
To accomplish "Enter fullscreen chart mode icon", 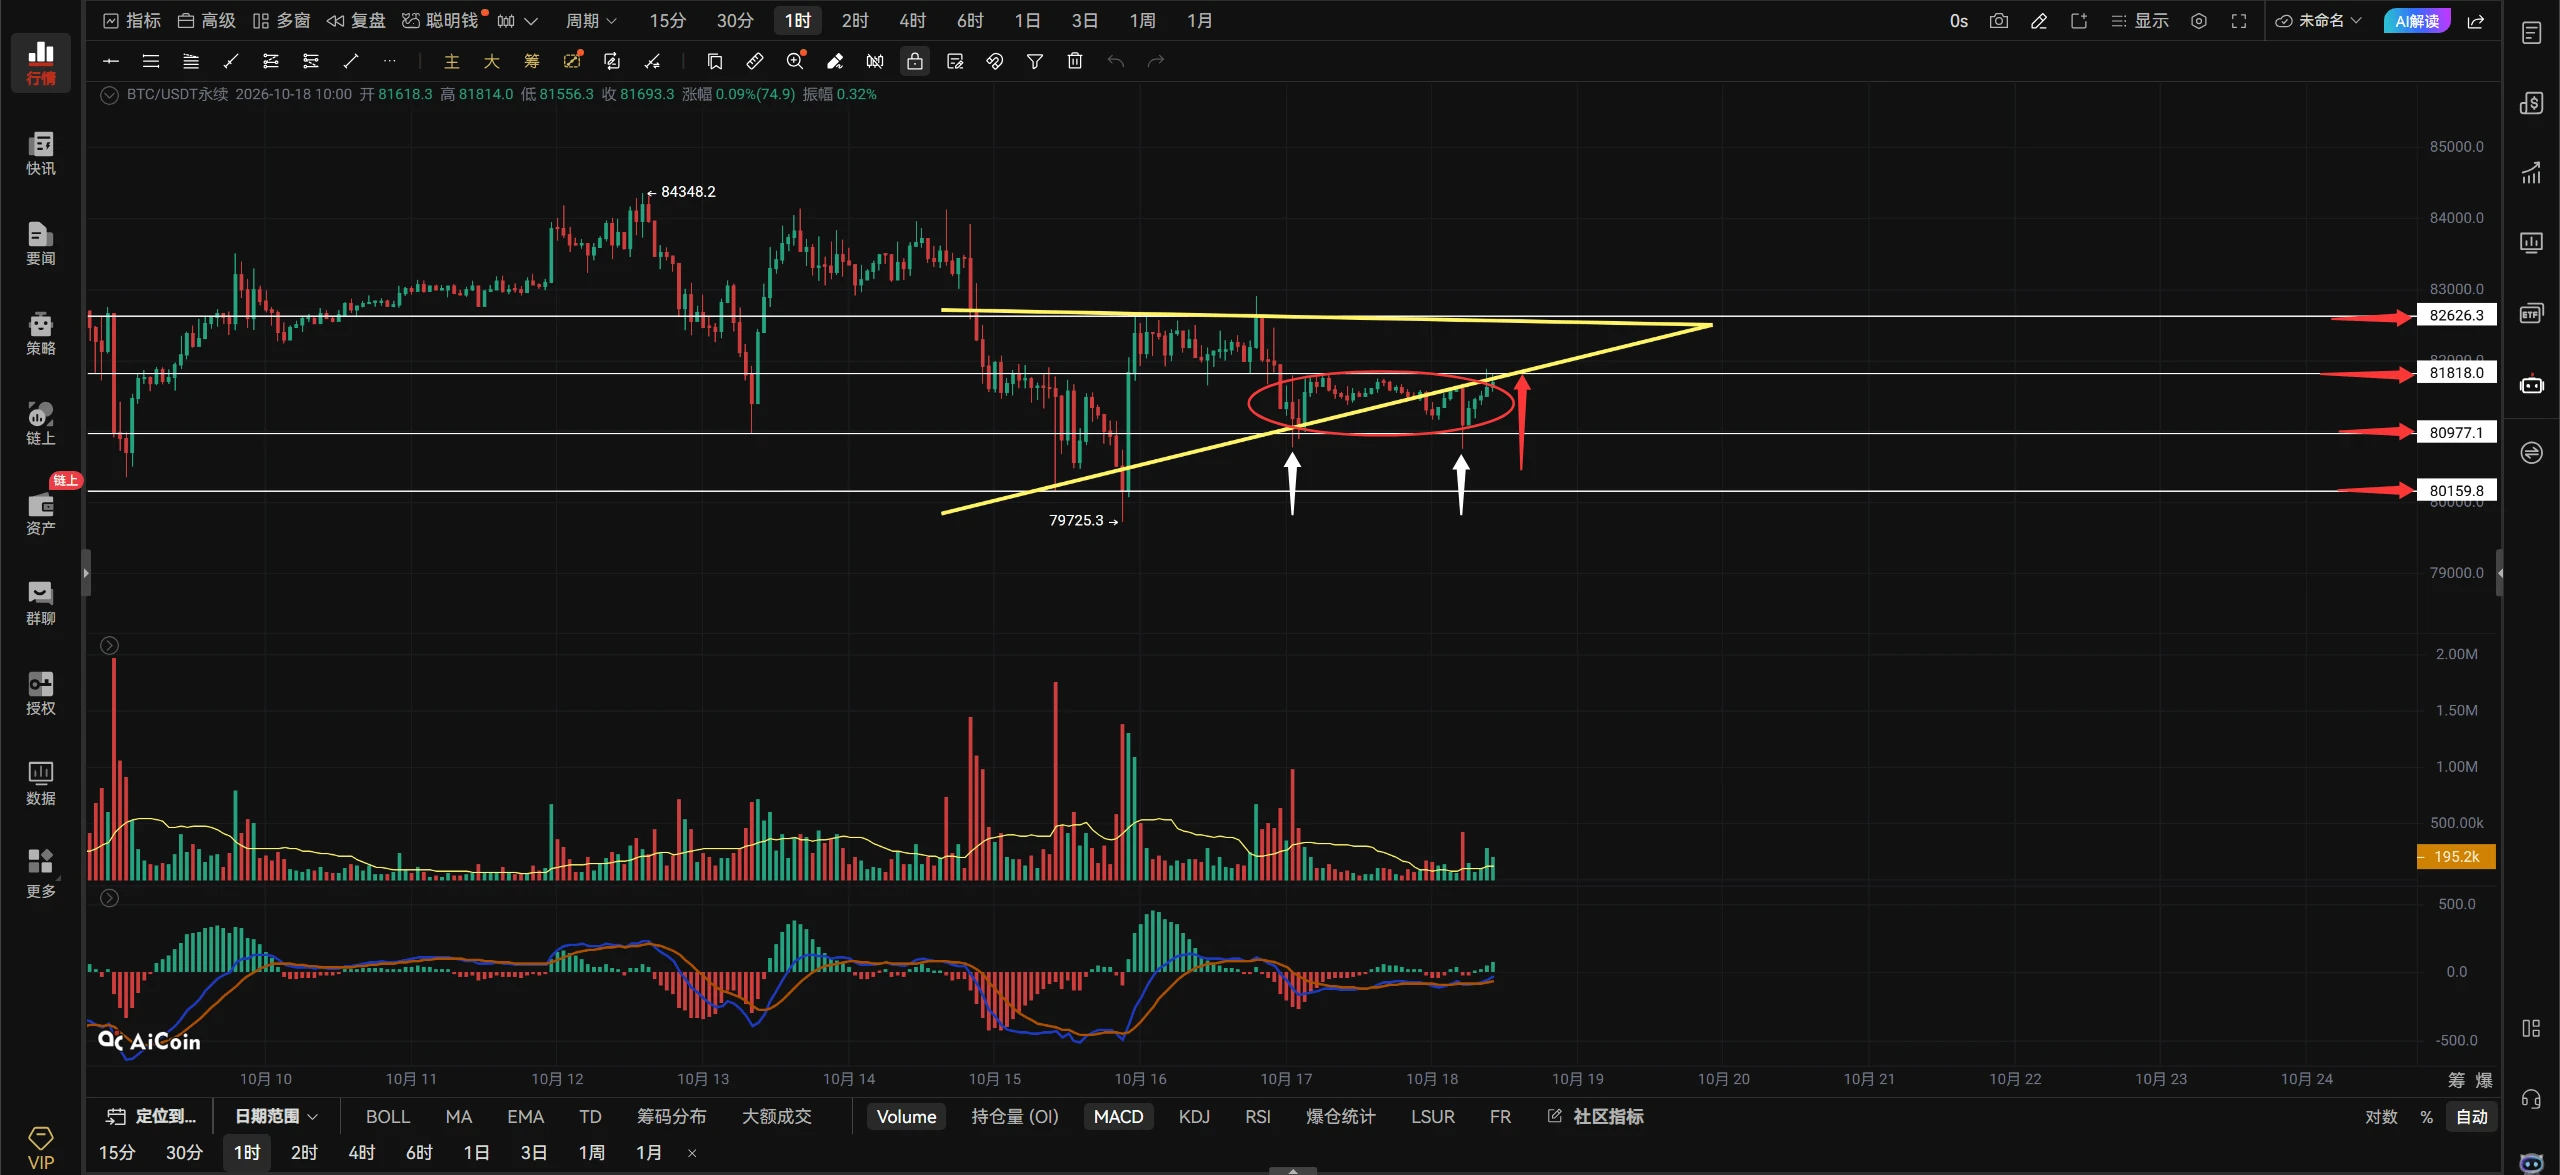I will tap(2239, 21).
